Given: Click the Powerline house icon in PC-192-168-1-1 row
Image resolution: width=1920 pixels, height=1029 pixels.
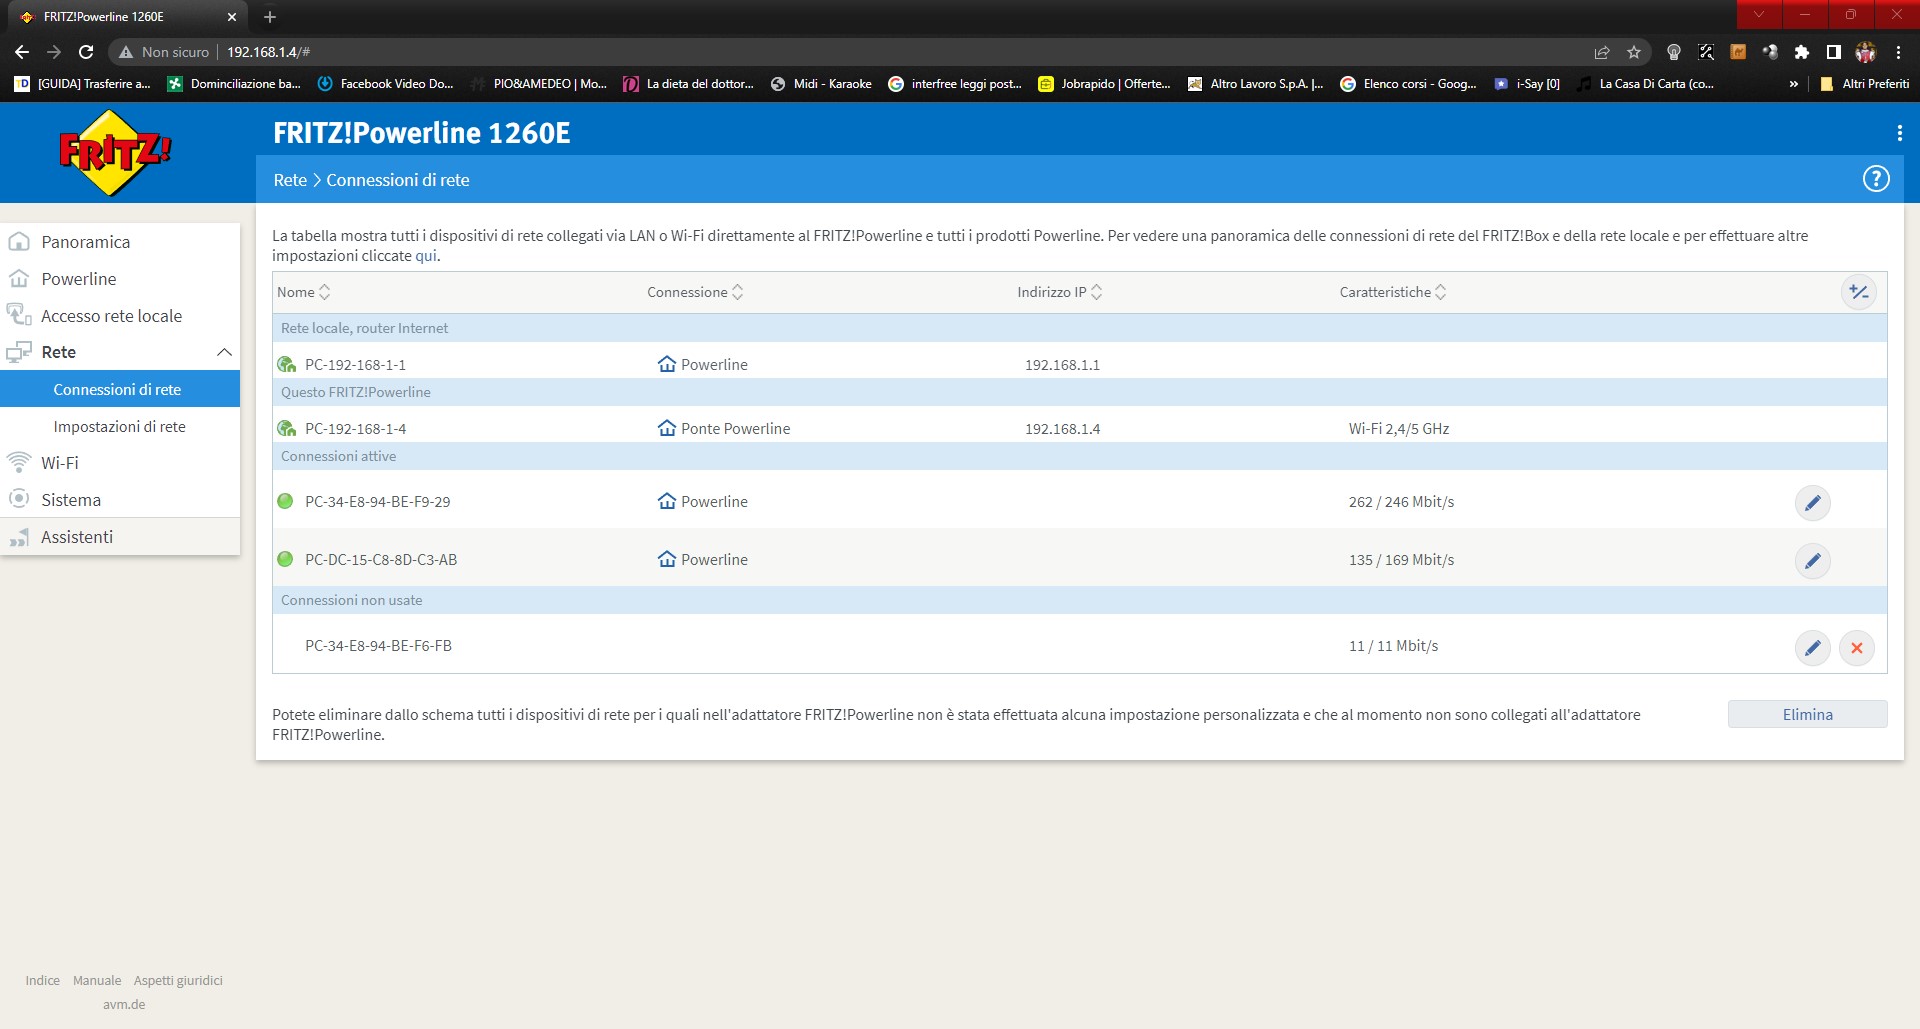Looking at the screenshot, I should [667, 364].
